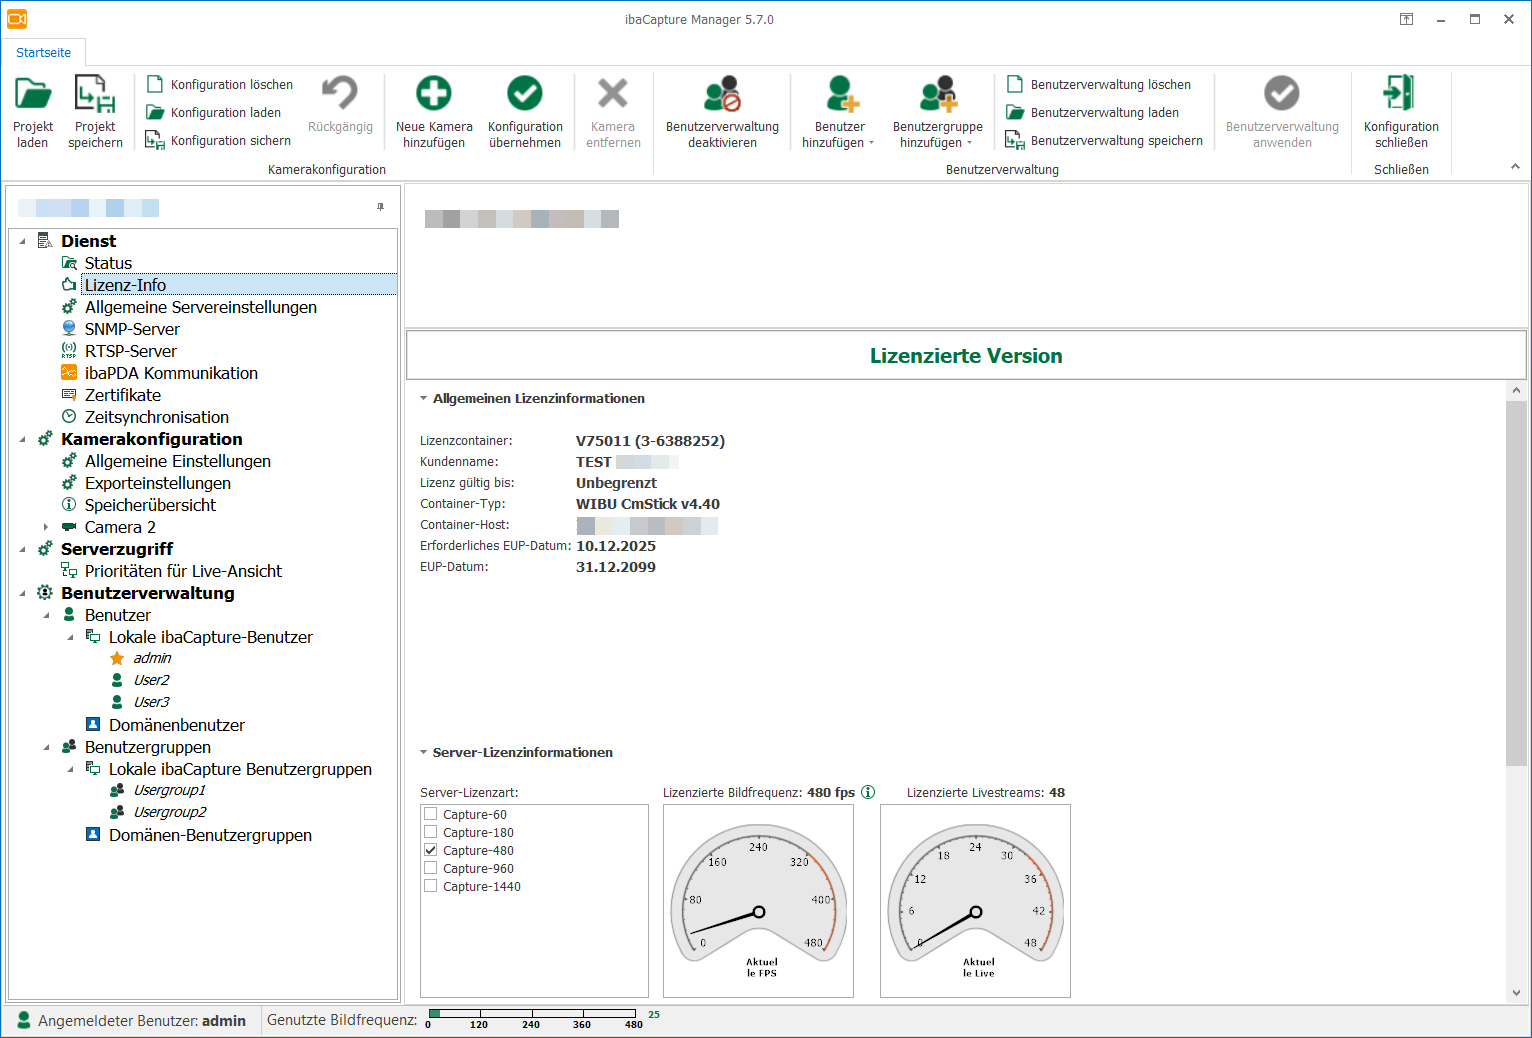Select Status in the tree

pos(108,263)
